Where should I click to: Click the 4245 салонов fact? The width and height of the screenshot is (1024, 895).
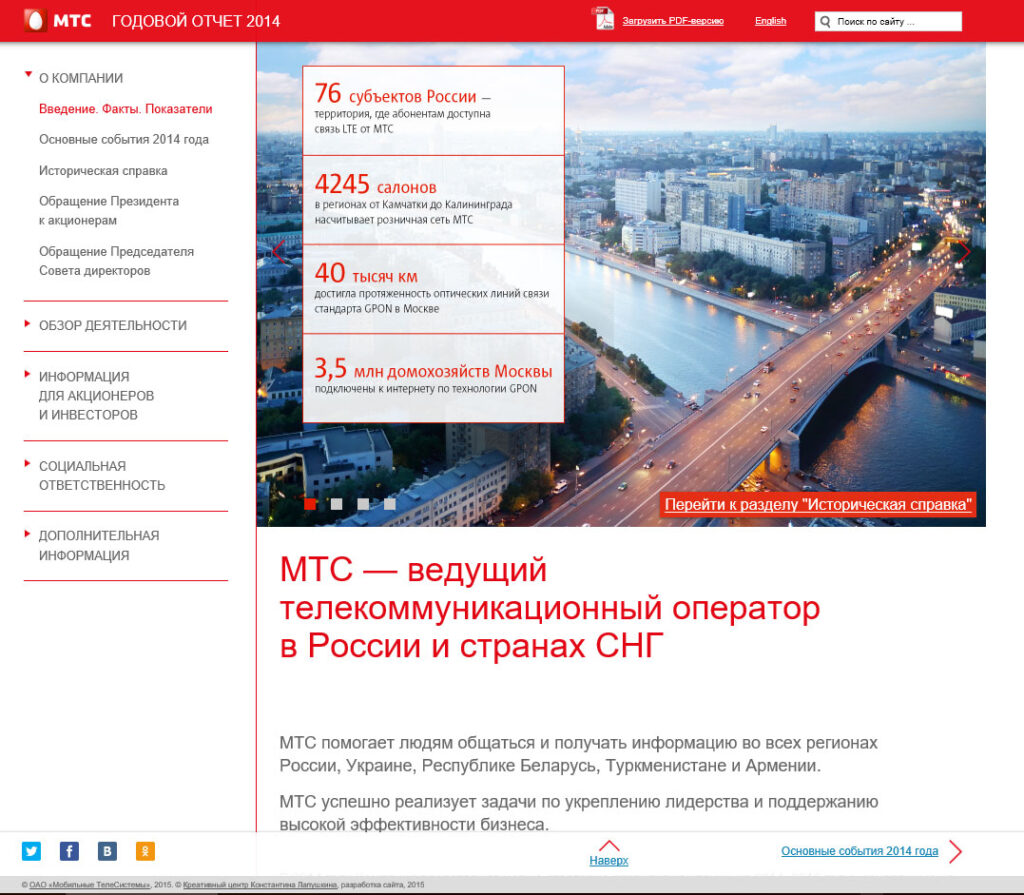point(434,200)
